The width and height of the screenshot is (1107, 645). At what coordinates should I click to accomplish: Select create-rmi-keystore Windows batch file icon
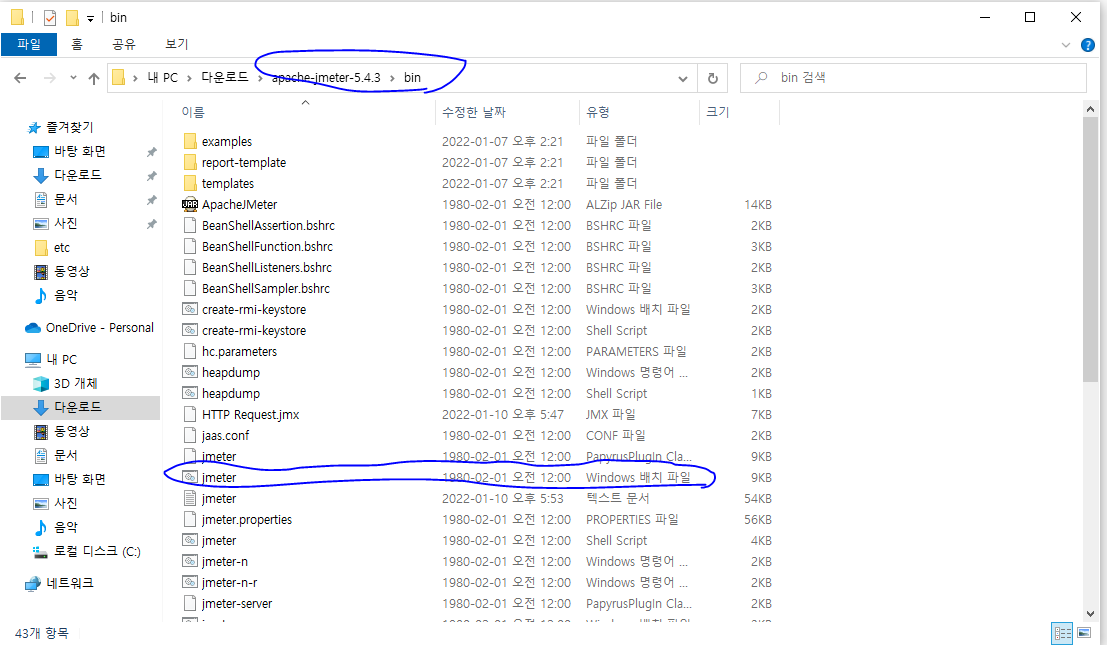coord(190,309)
